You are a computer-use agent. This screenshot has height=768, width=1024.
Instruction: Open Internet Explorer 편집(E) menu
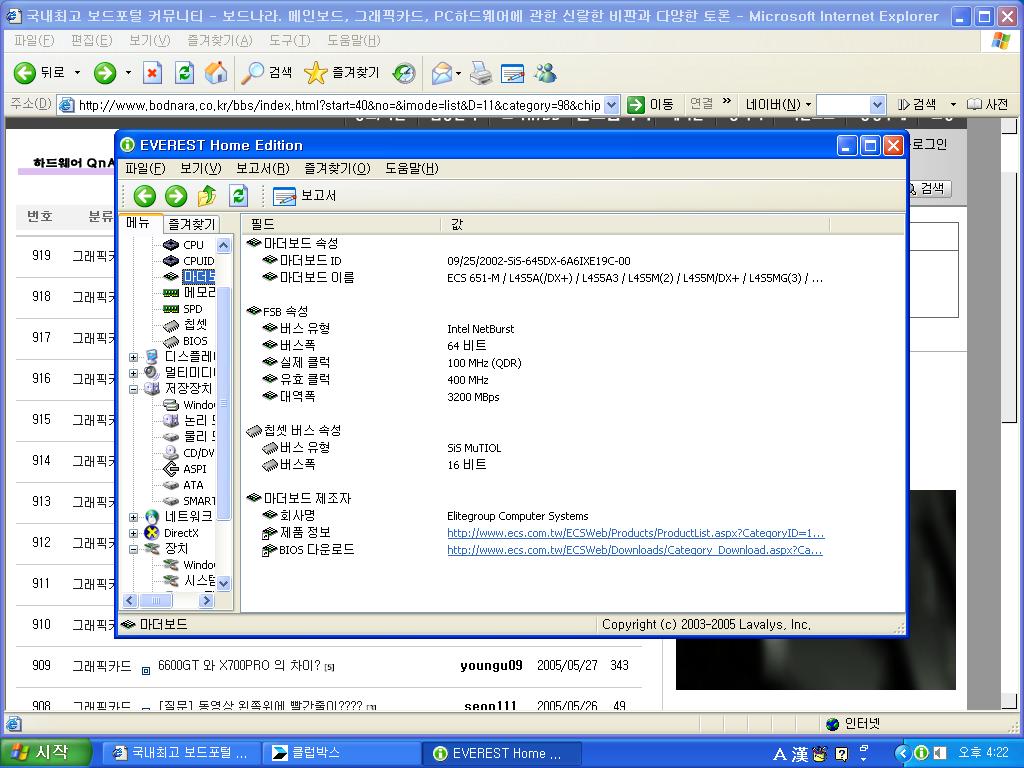[91, 40]
